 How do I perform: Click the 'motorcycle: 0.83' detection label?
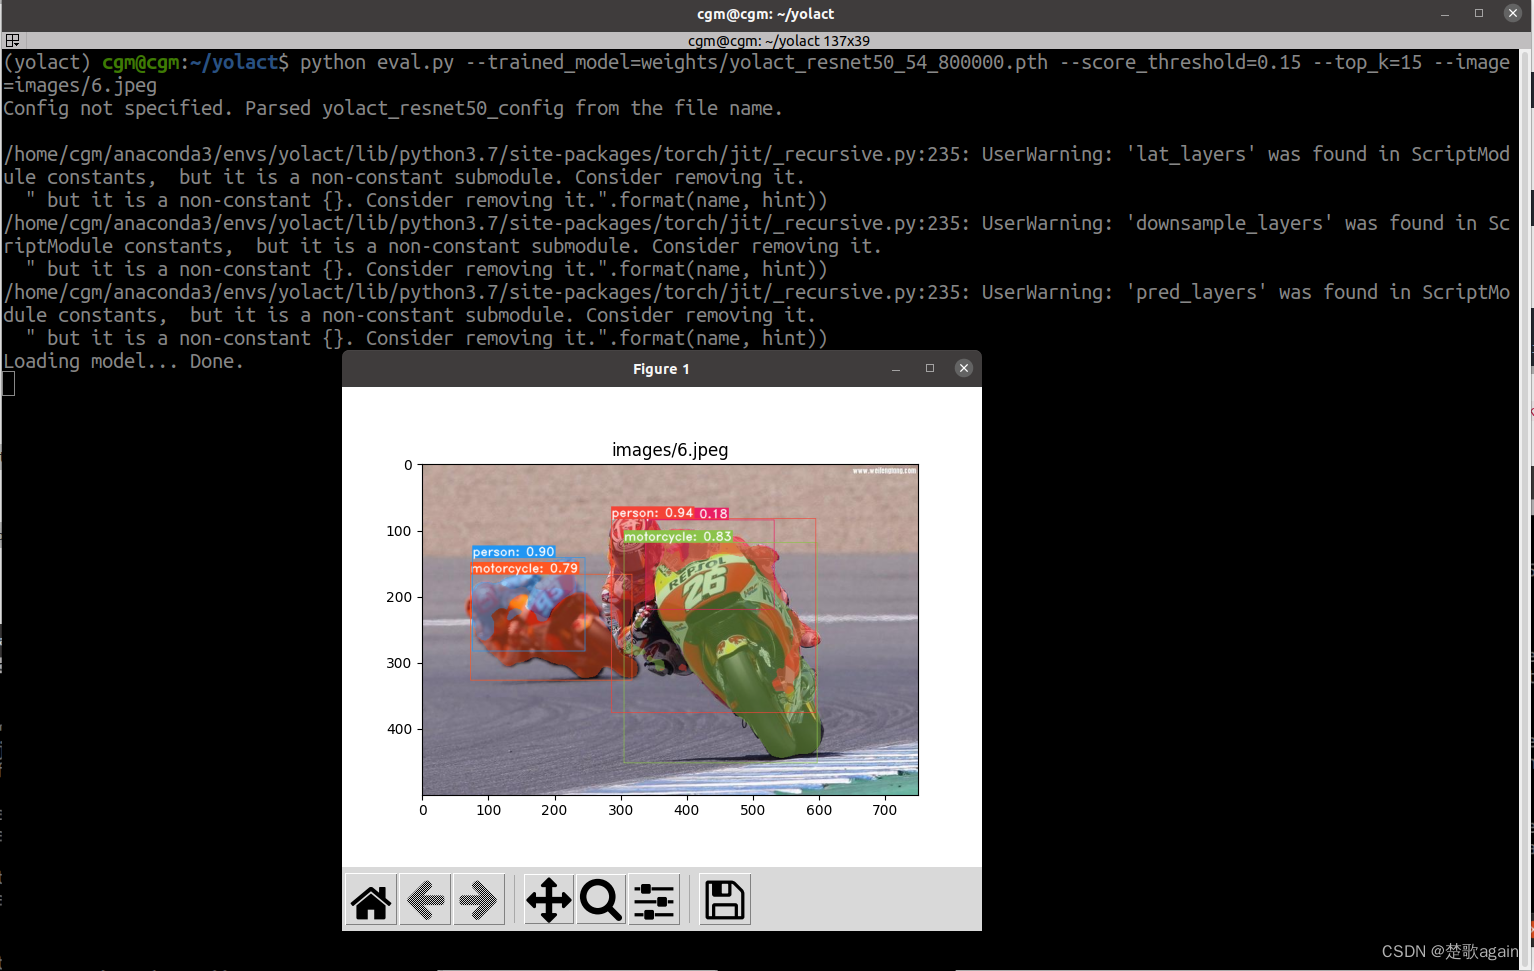pos(678,537)
